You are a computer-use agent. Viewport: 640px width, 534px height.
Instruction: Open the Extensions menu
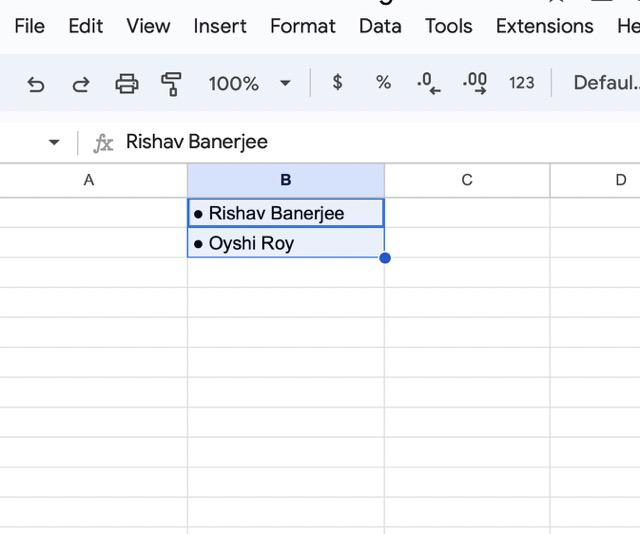[544, 26]
